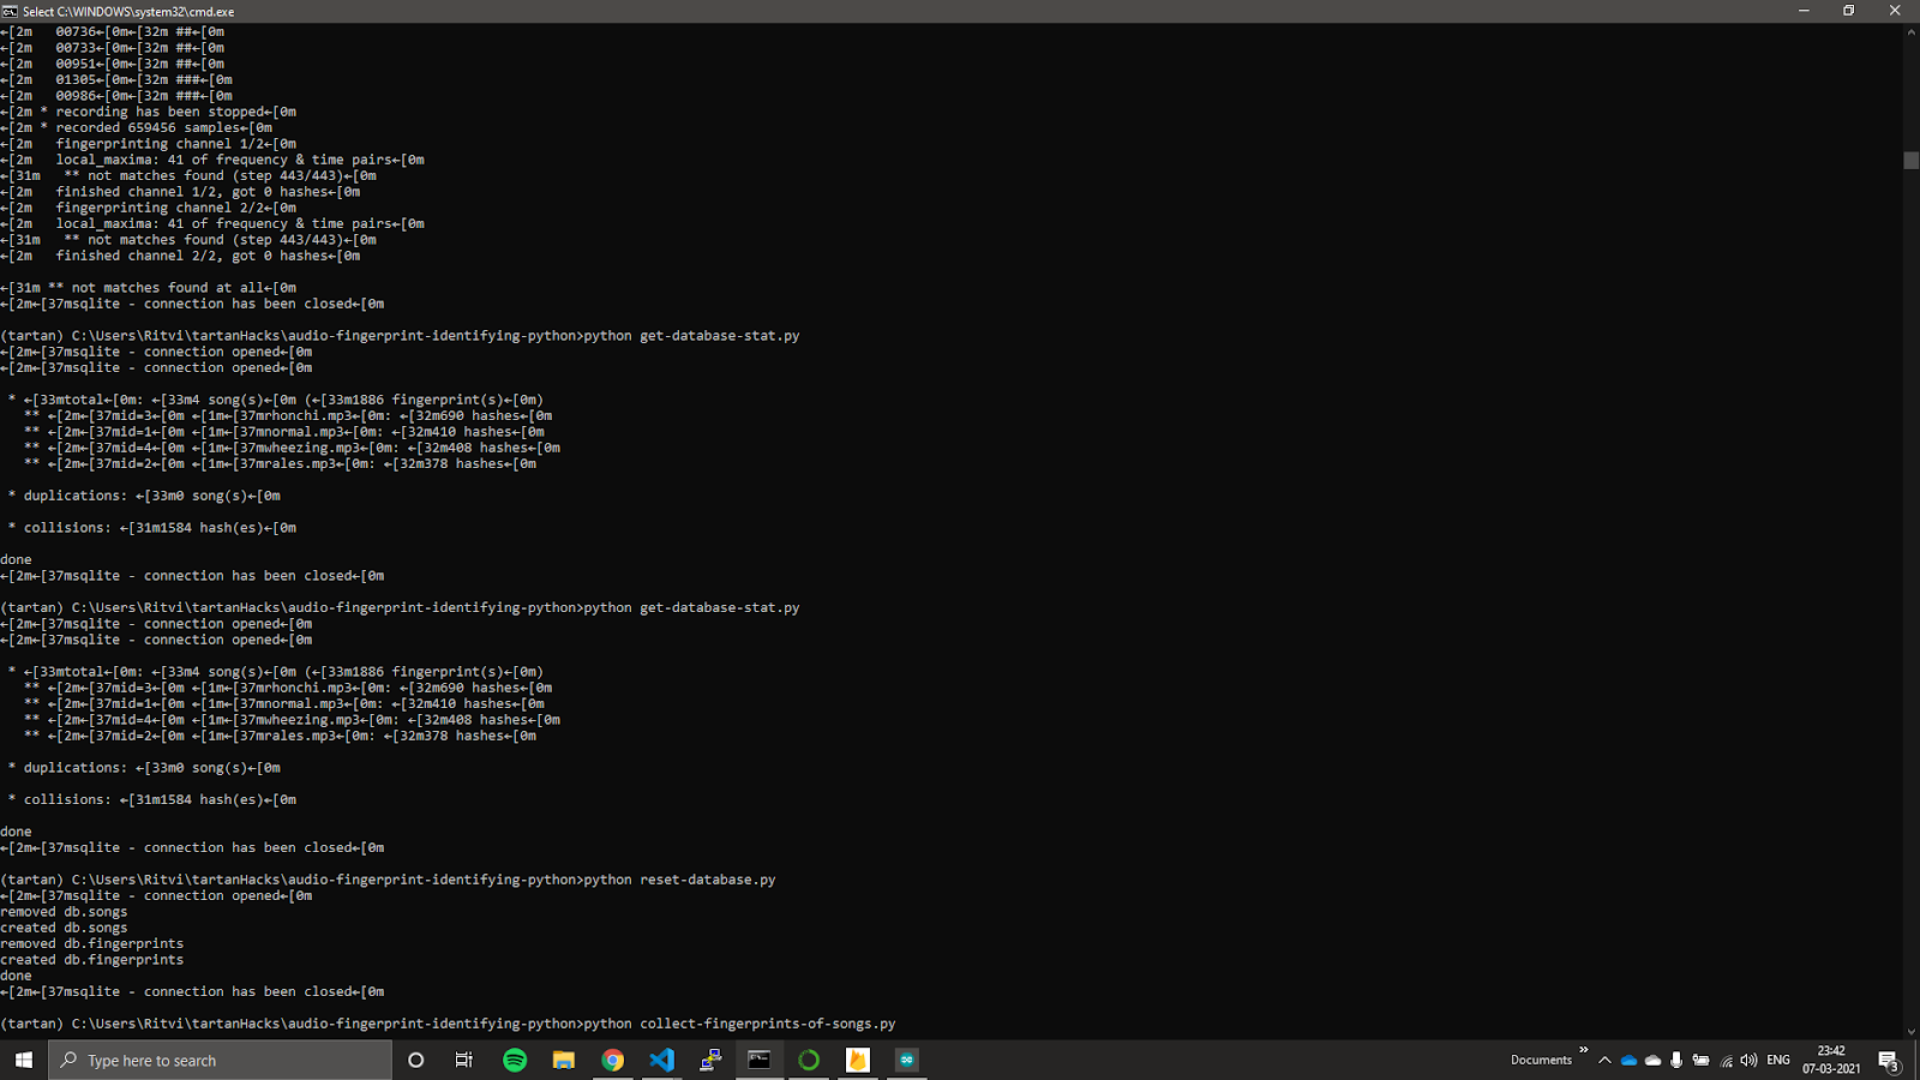The height and width of the screenshot is (1080, 1920).
Task: Open the PuTTY network icon in taskbar
Action: 711,1060
